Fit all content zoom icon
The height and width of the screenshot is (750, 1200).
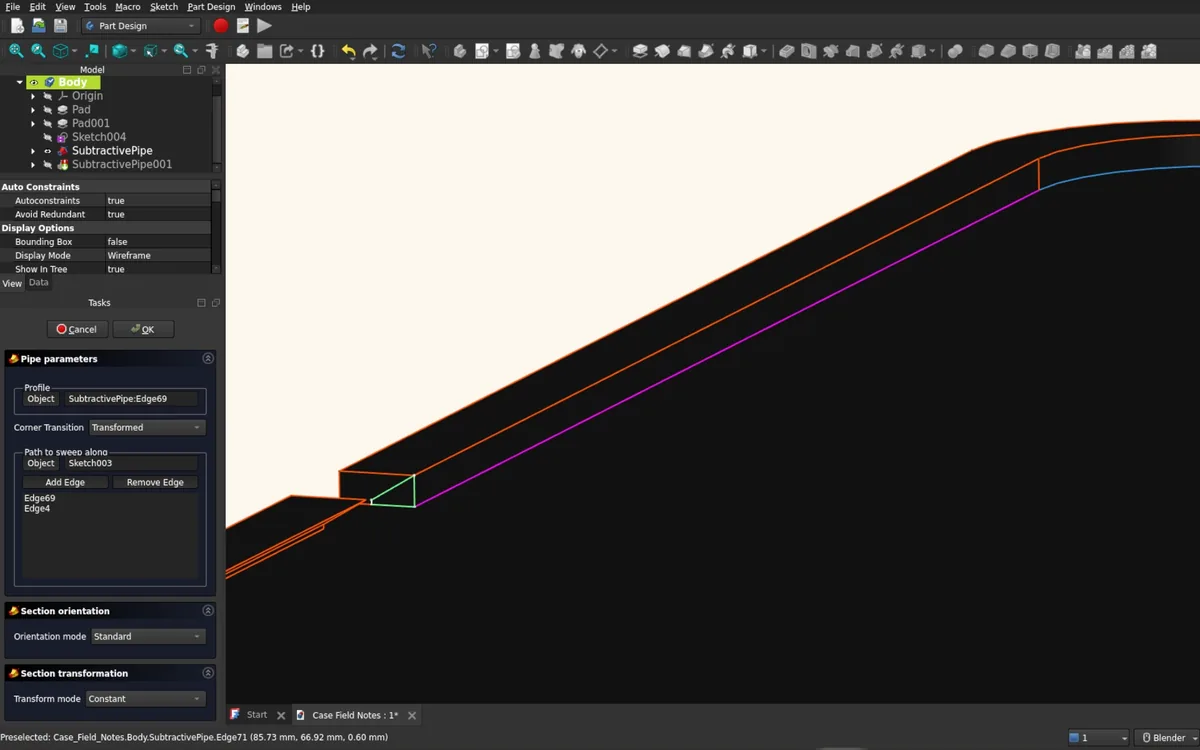pyautogui.click(x=16, y=51)
